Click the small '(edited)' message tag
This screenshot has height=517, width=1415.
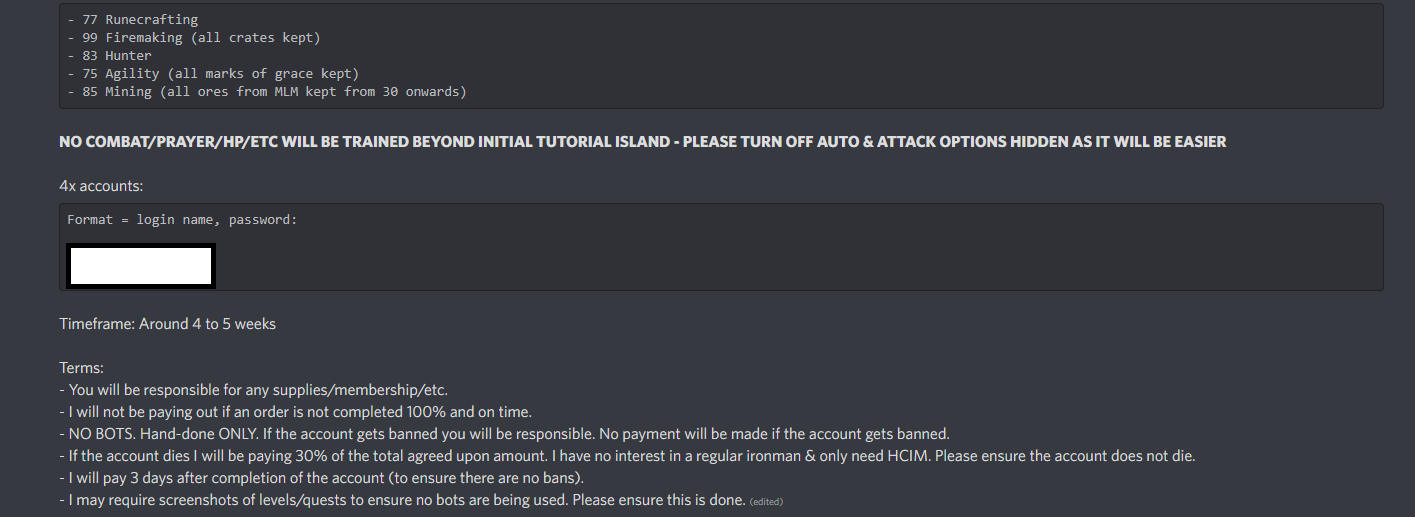pos(766,501)
